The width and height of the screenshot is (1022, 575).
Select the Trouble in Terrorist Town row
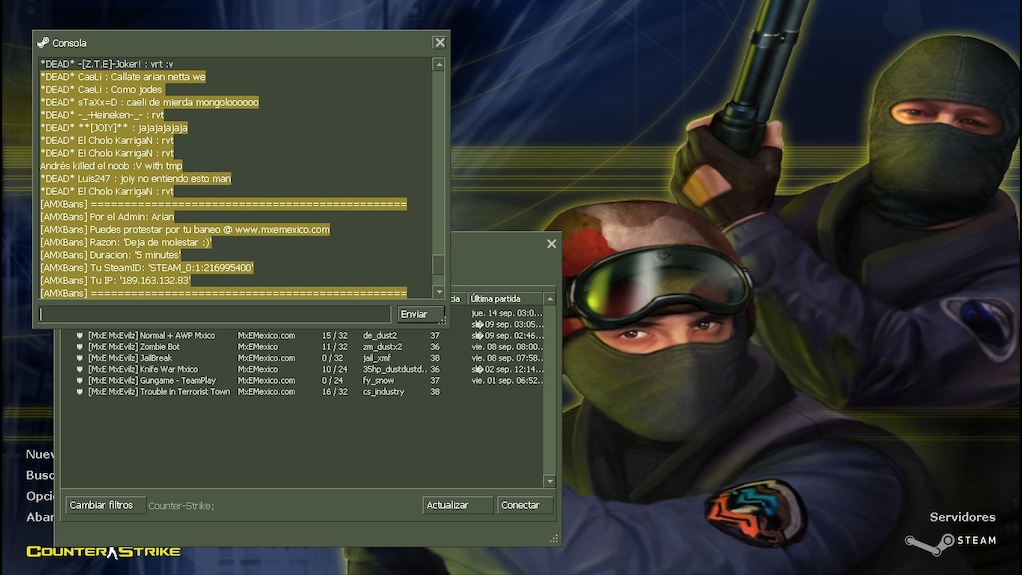(x=302, y=392)
